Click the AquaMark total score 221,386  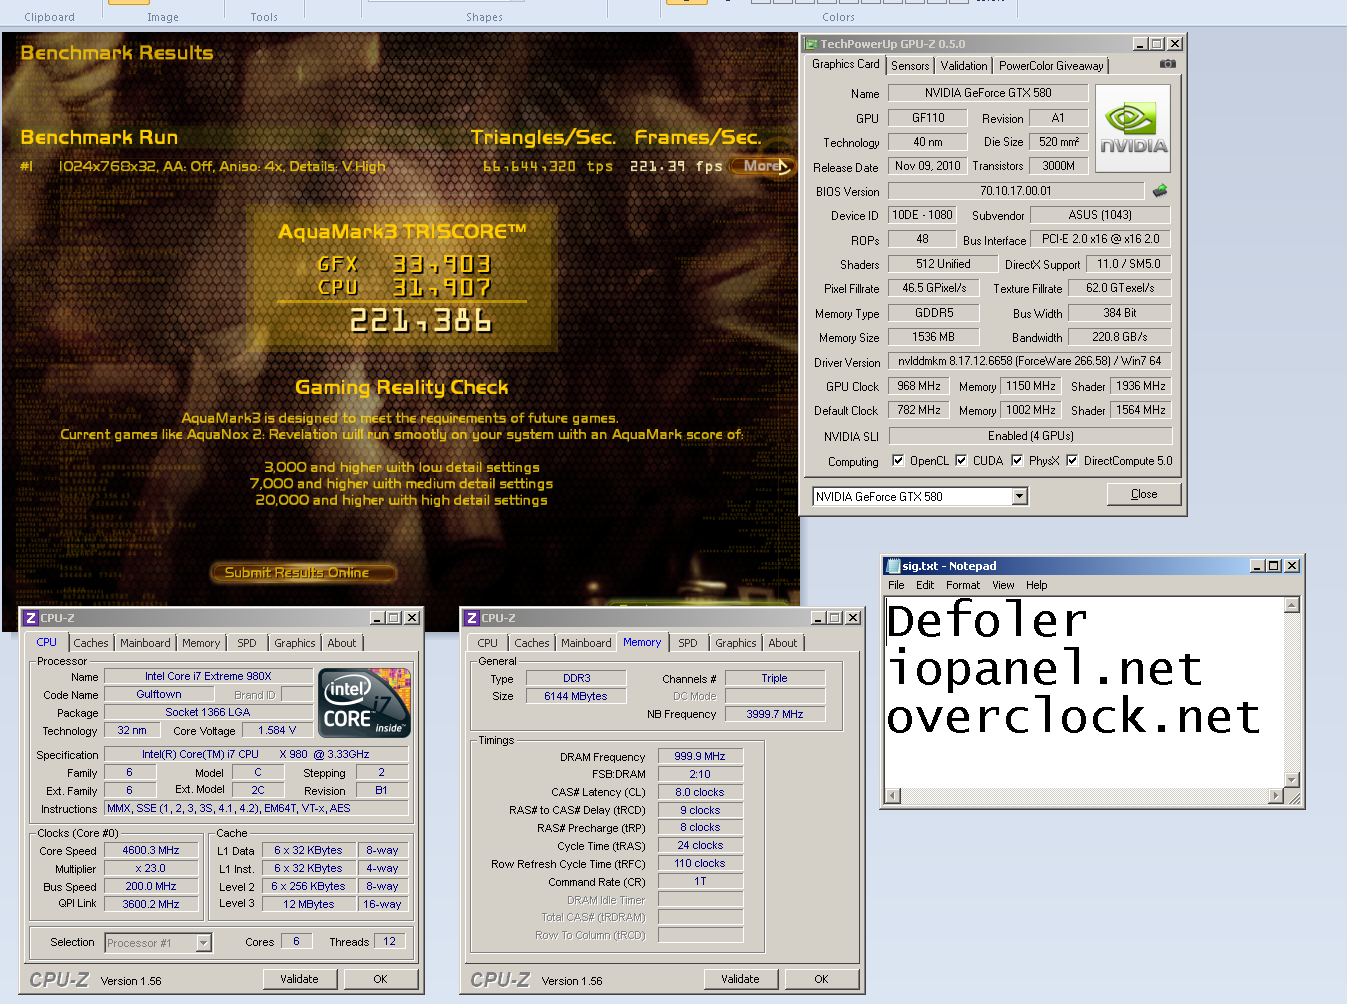click(x=421, y=321)
